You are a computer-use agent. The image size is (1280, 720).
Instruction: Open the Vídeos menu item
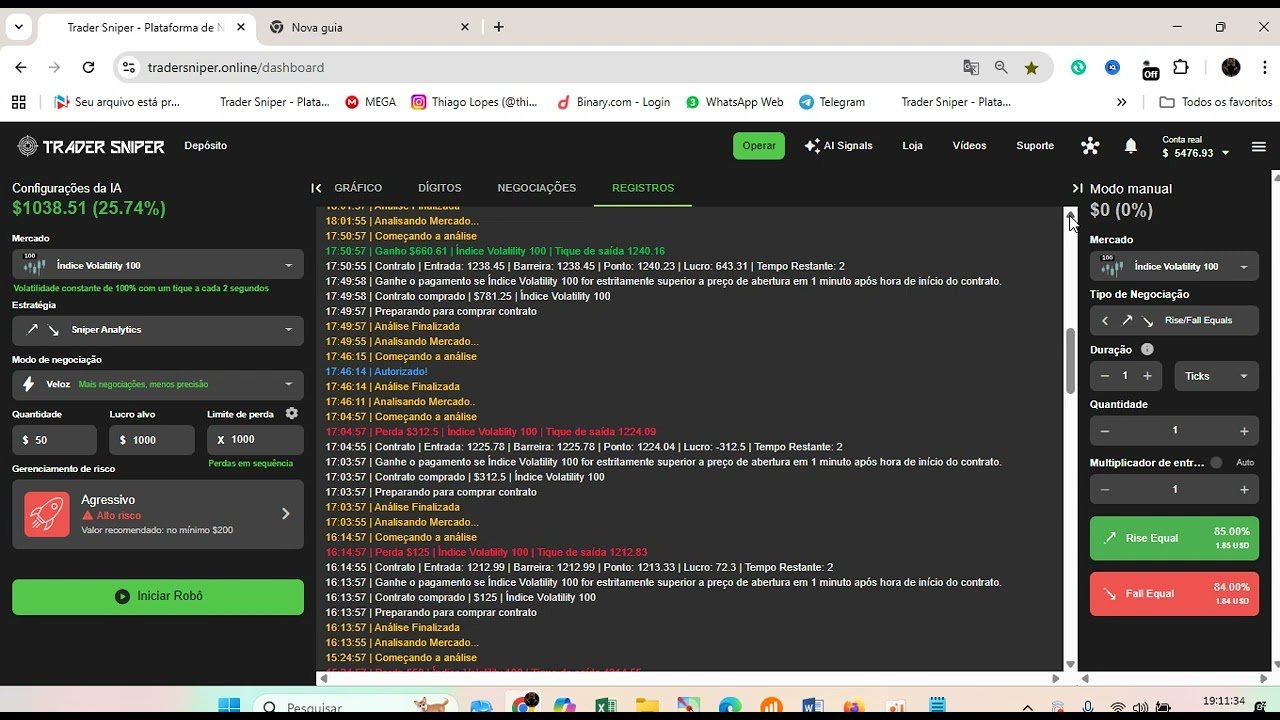tap(969, 146)
